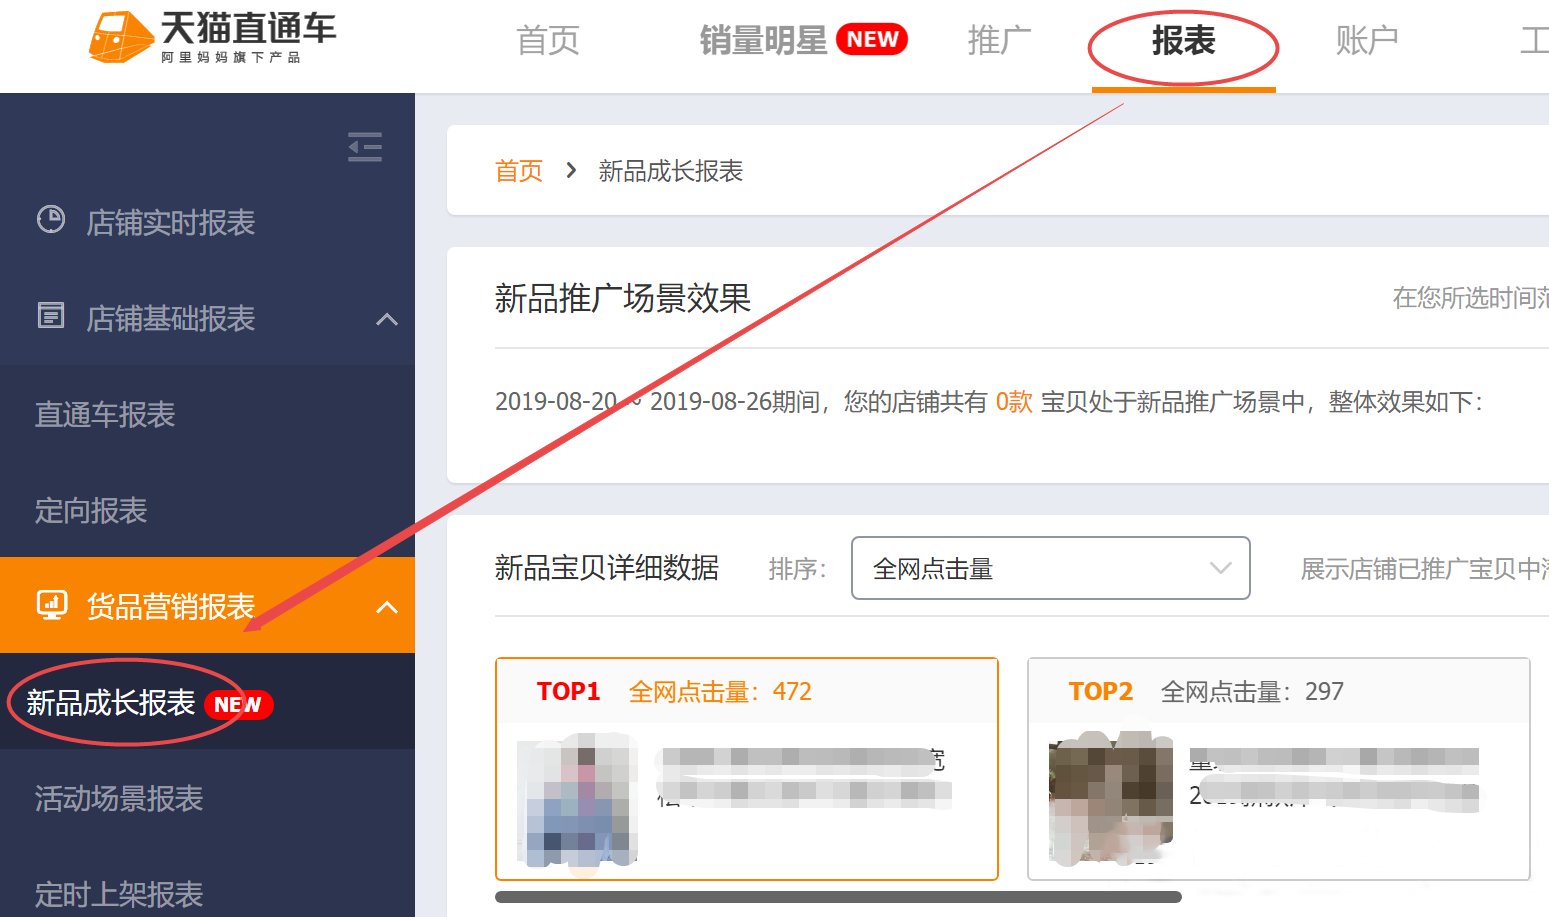Click the breadcrumb arrow after 首页
Viewport: 1549px width, 917px height.
point(570,170)
